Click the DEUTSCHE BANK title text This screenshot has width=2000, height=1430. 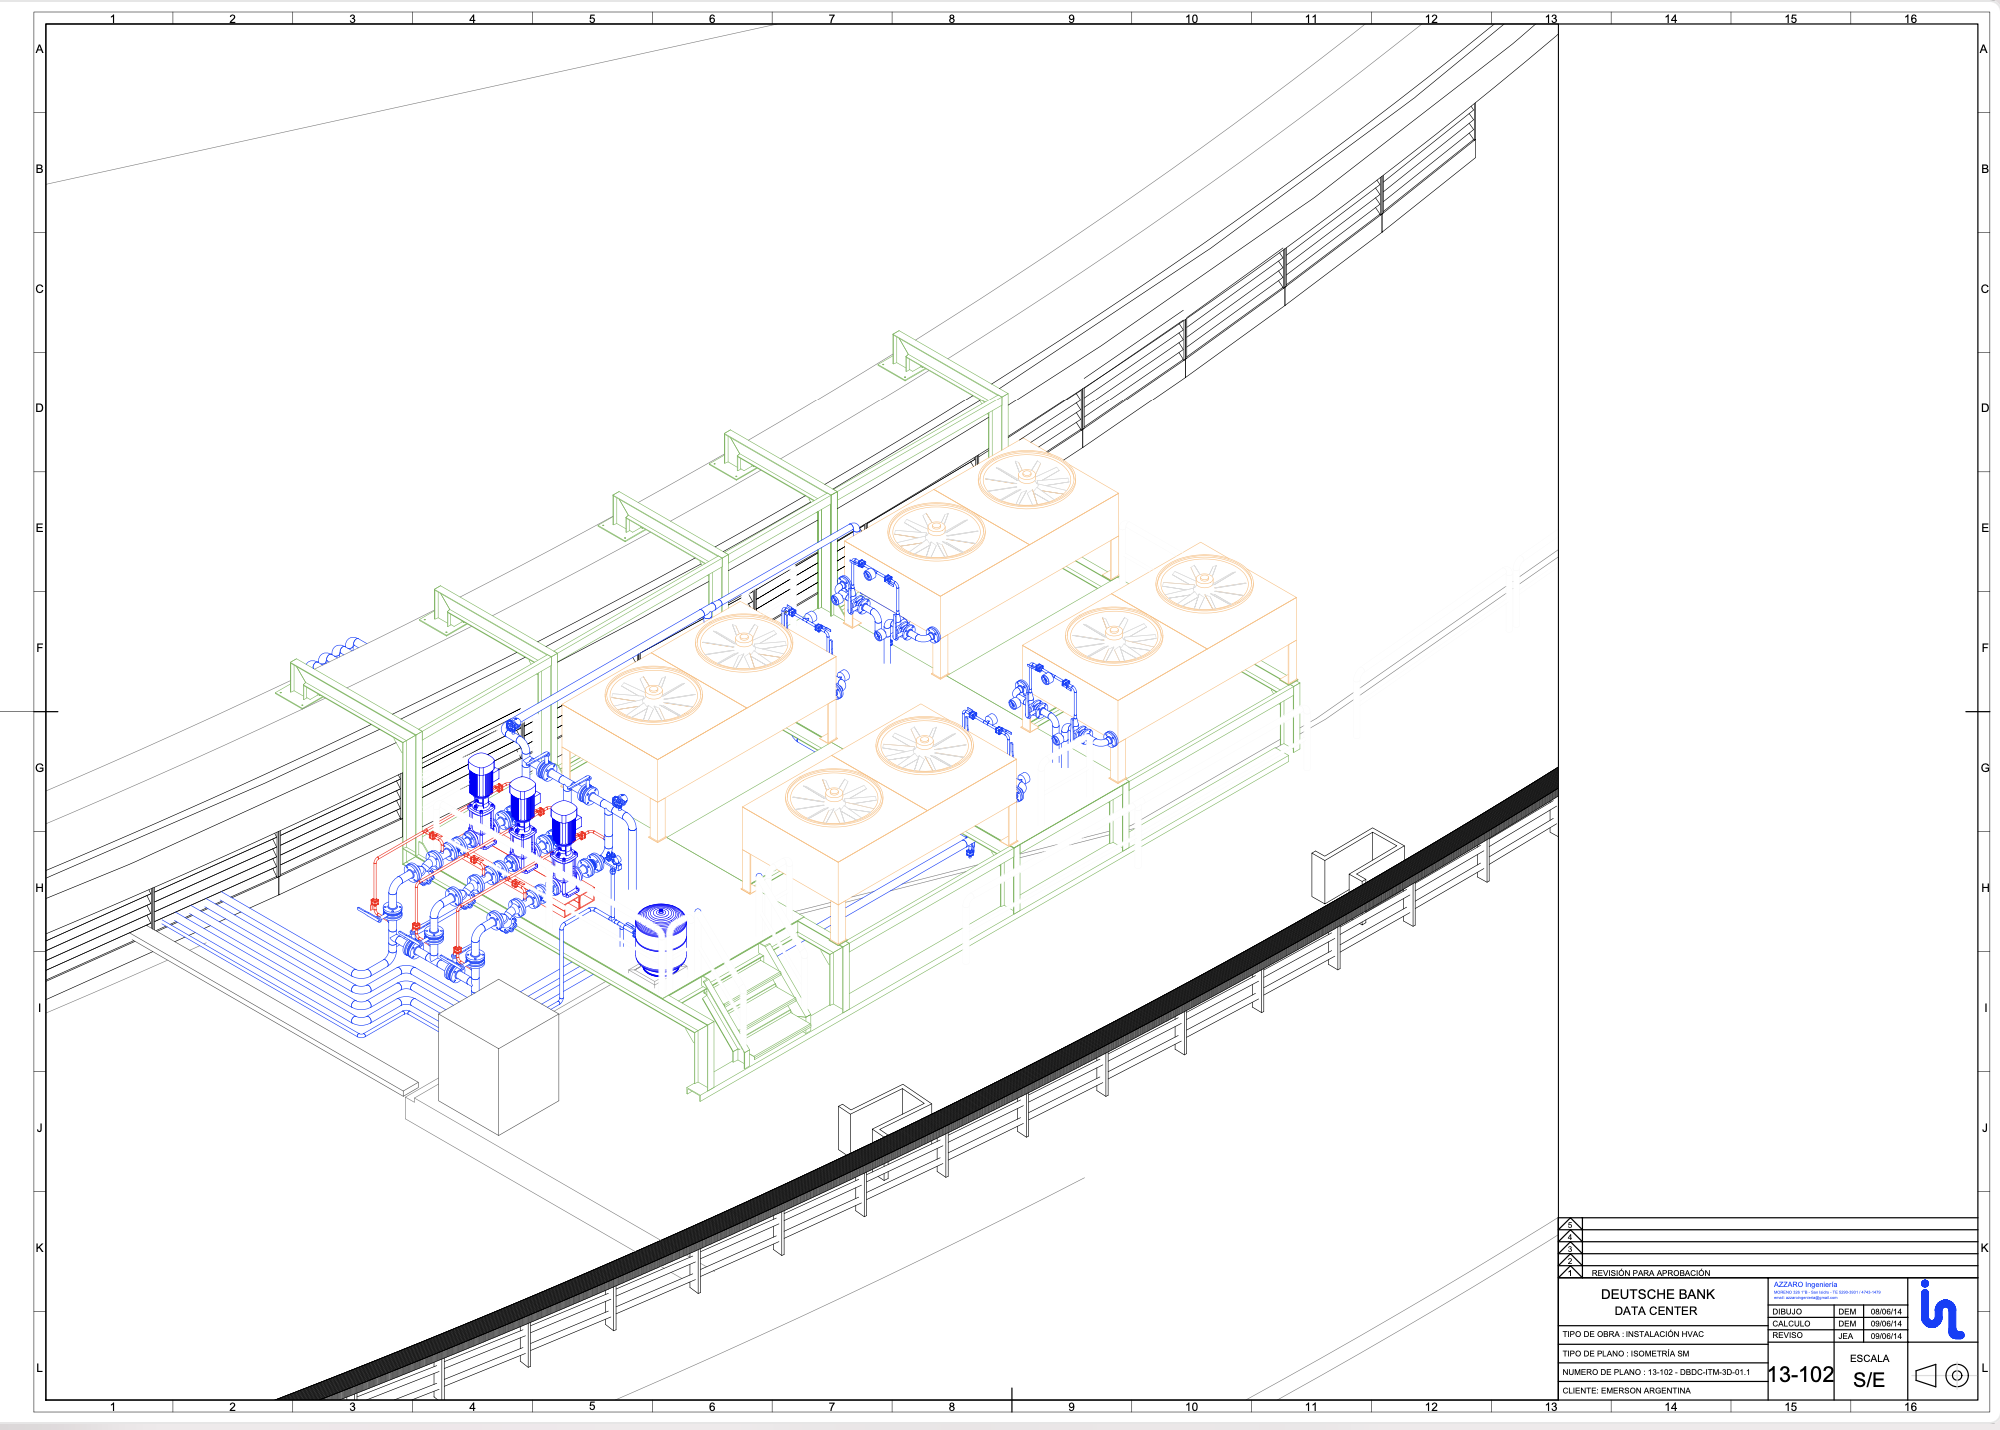click(1657, 1294)
